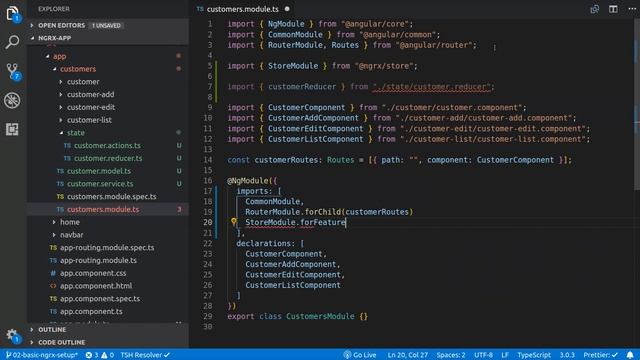Select the customers.module.ts editor tab
The height and width of the screenshot is (360, 640).
point(242,9)
